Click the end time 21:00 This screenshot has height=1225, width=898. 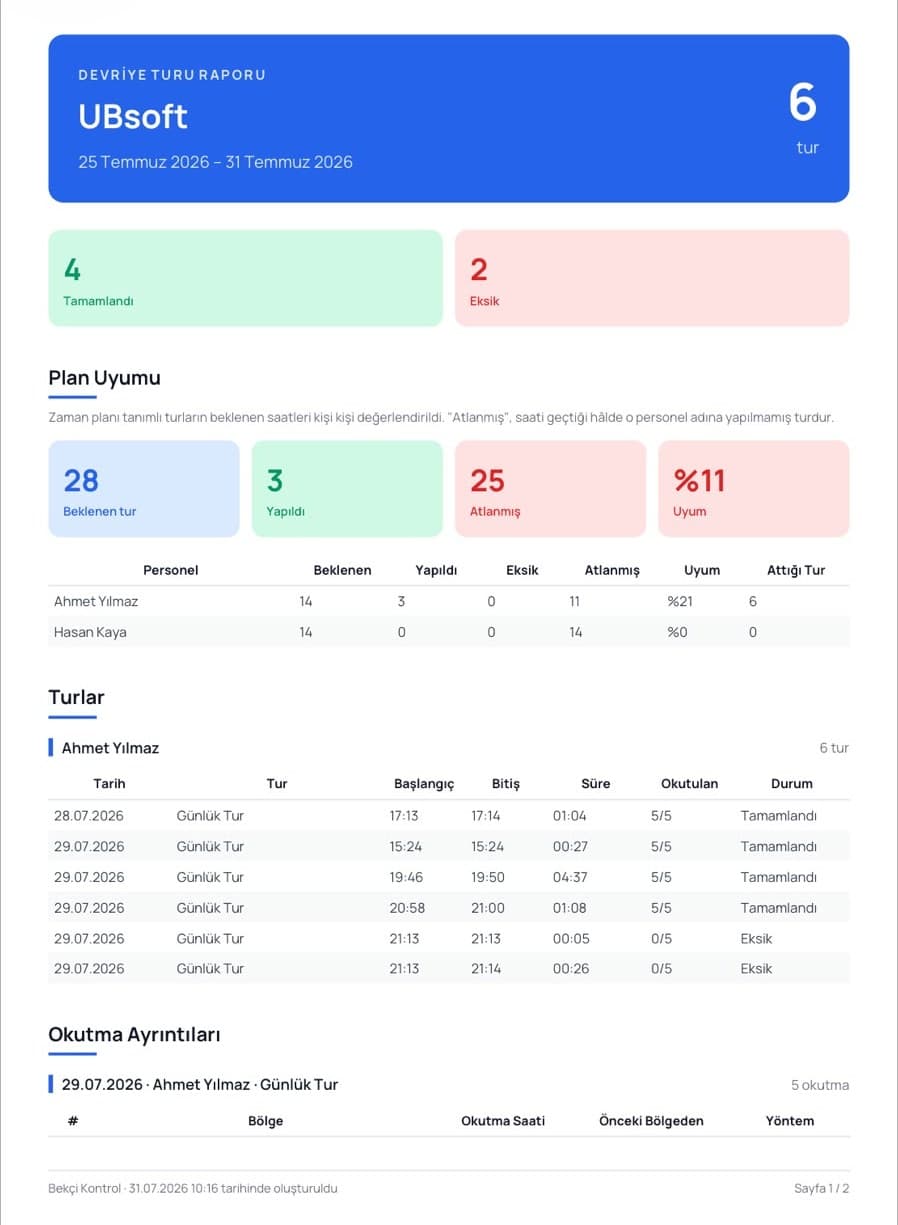point(488,908)
